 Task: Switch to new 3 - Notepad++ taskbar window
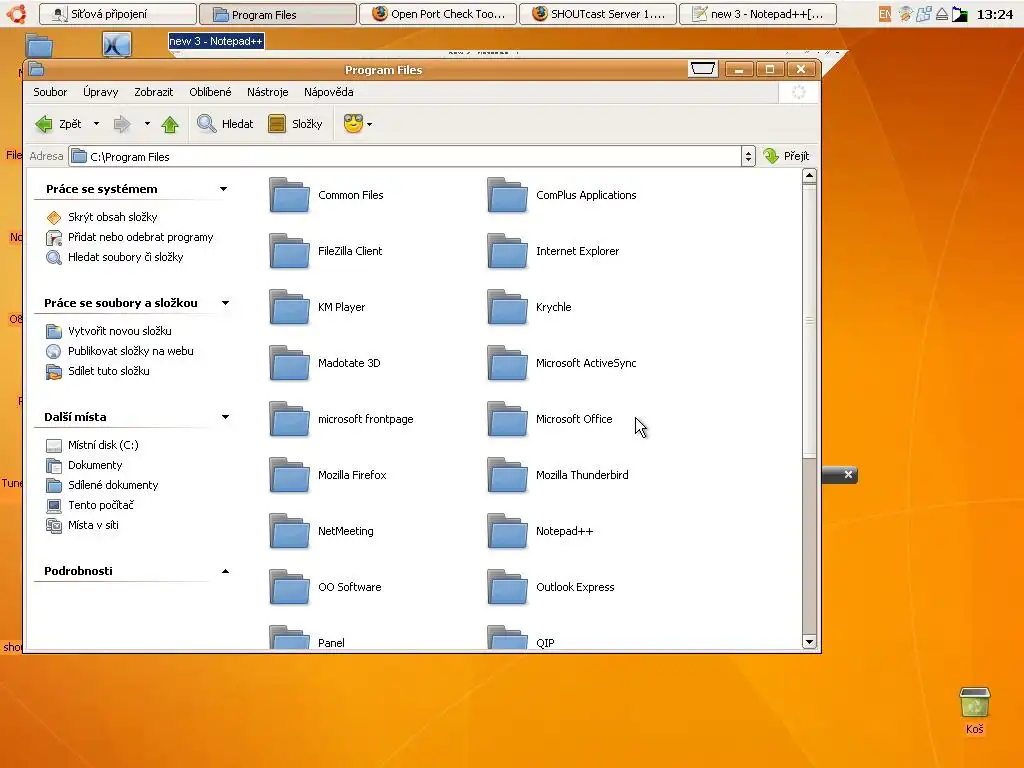pos(758,14)
